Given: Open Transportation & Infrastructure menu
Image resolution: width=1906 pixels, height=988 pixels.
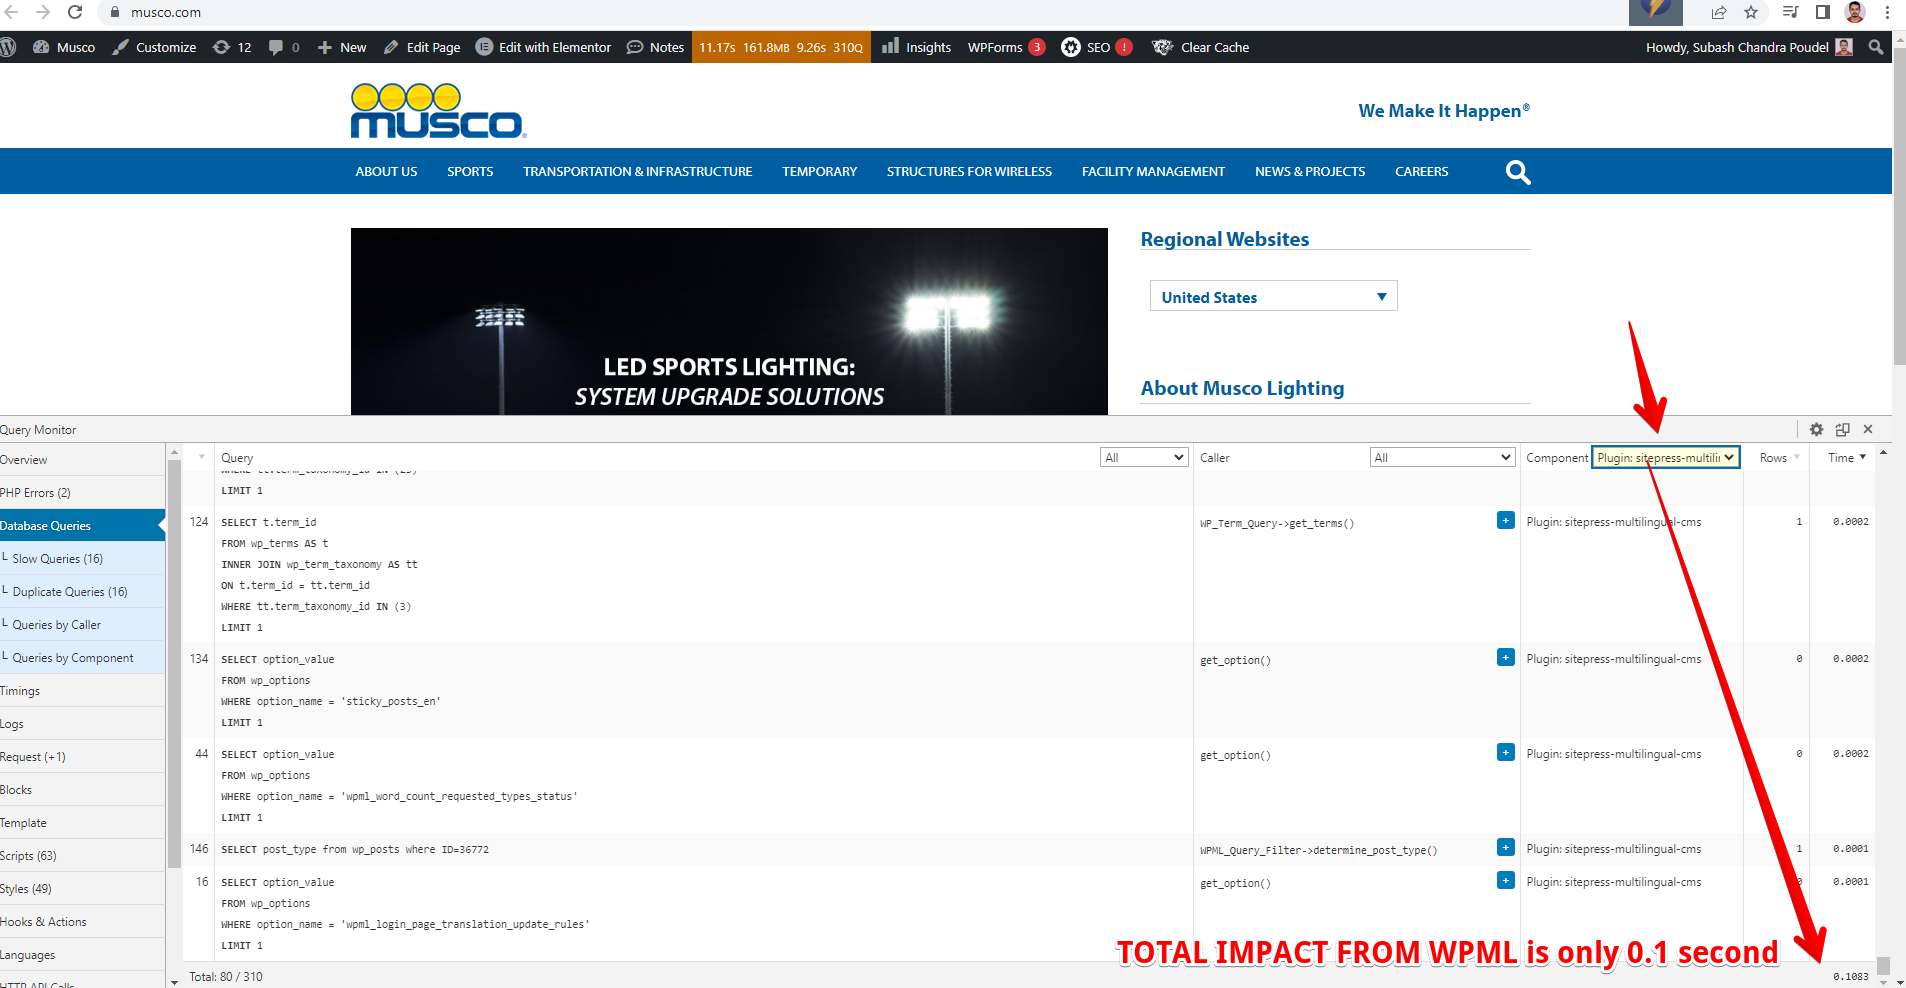Looking at the screenshot, I should [x=637, y=172].
